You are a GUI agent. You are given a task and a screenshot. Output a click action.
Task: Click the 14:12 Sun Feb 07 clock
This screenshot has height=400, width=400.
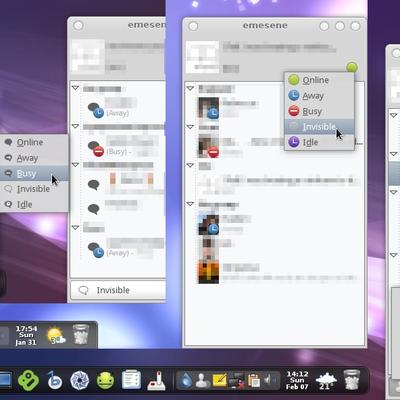tap(297, 380)
